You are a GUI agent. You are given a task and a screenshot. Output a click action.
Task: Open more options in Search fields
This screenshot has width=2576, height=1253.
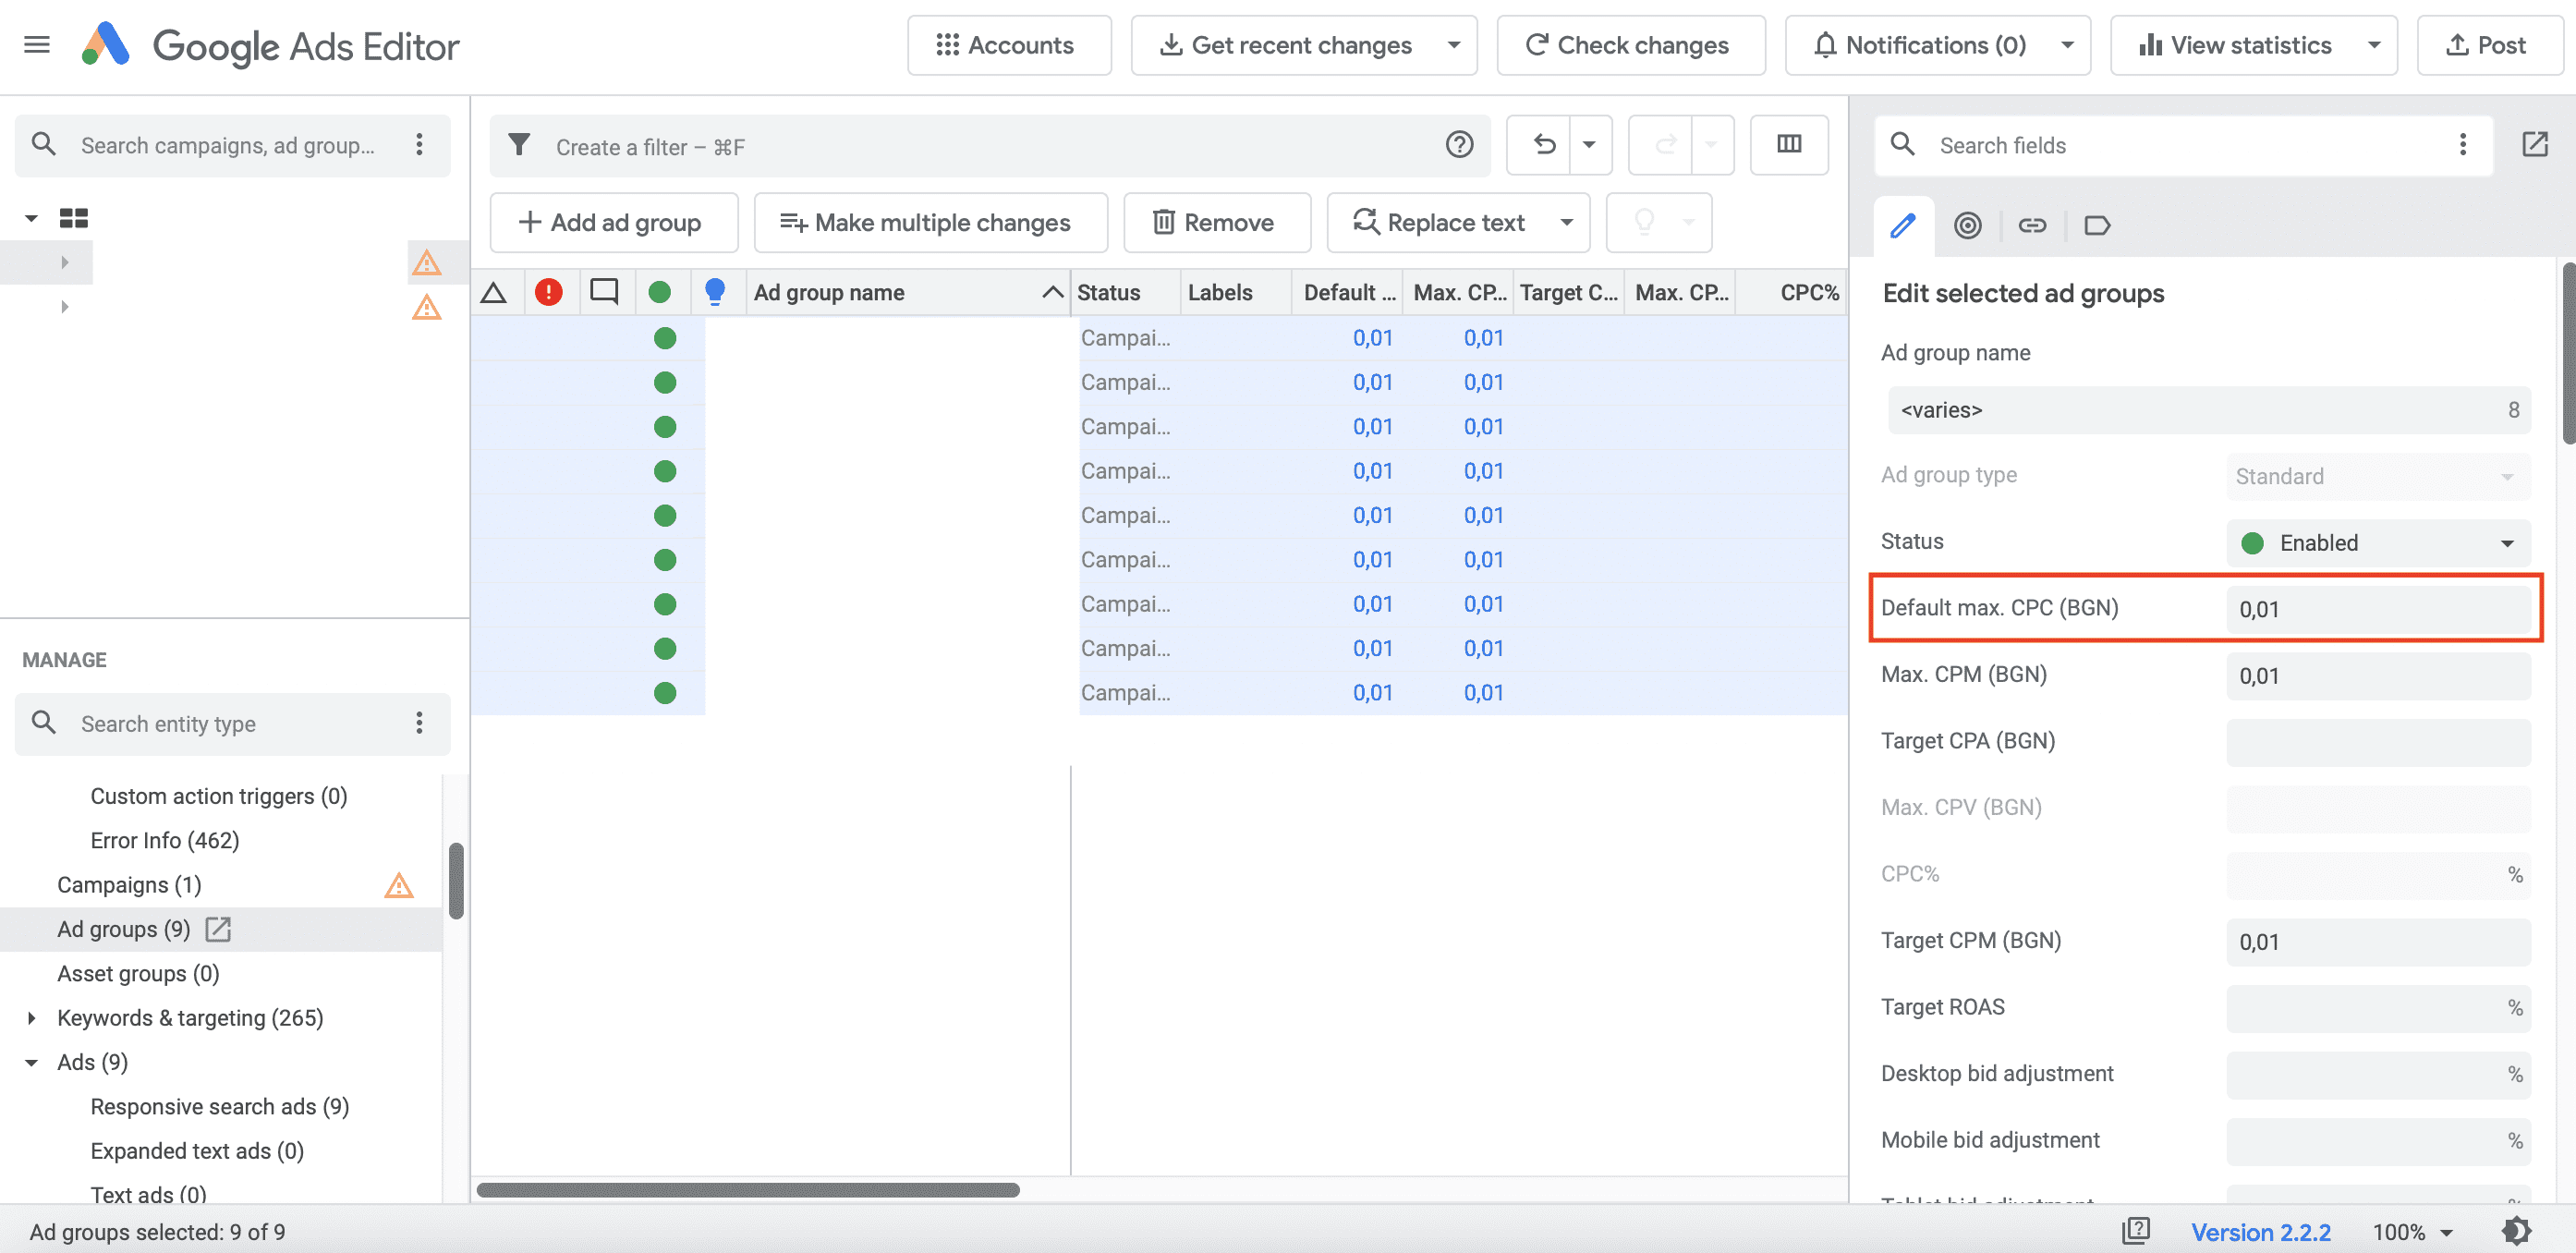(2462, 145)
